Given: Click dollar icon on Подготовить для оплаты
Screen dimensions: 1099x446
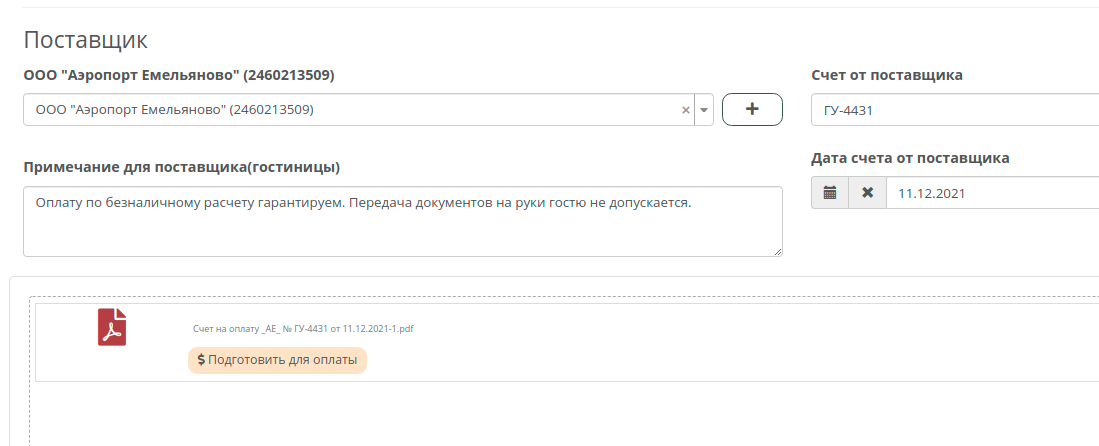Looking at the screenshot, I should 201,360.
